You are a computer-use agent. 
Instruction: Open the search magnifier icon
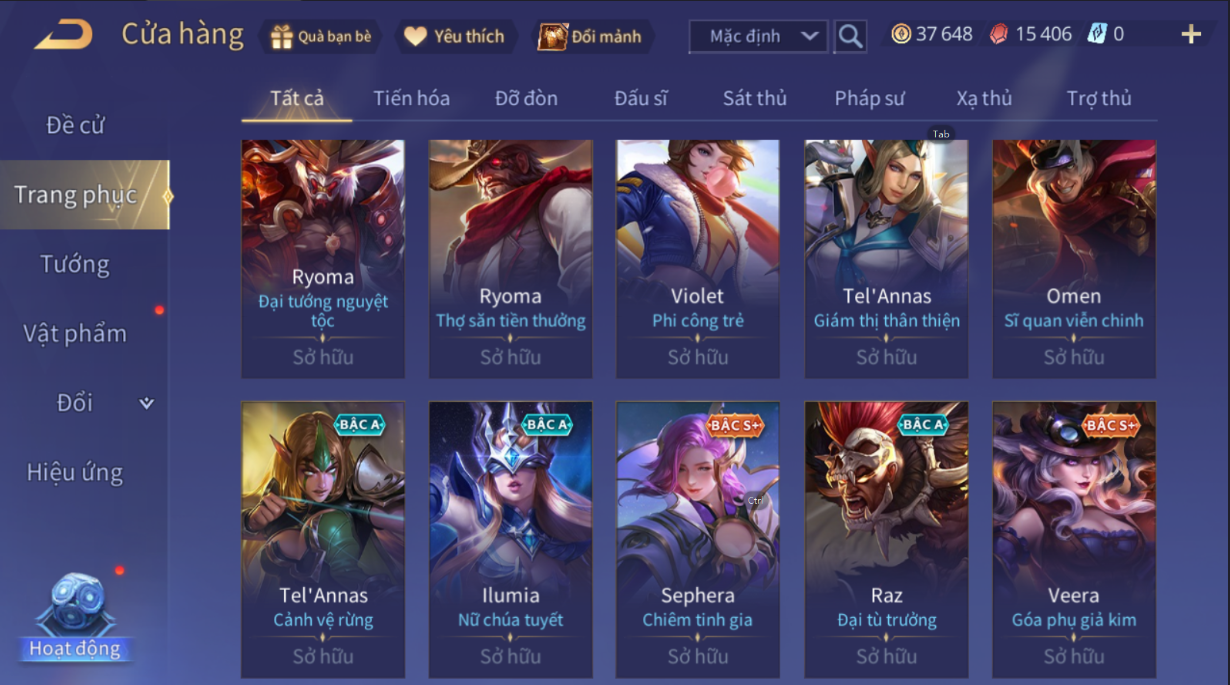pos(850,36)
